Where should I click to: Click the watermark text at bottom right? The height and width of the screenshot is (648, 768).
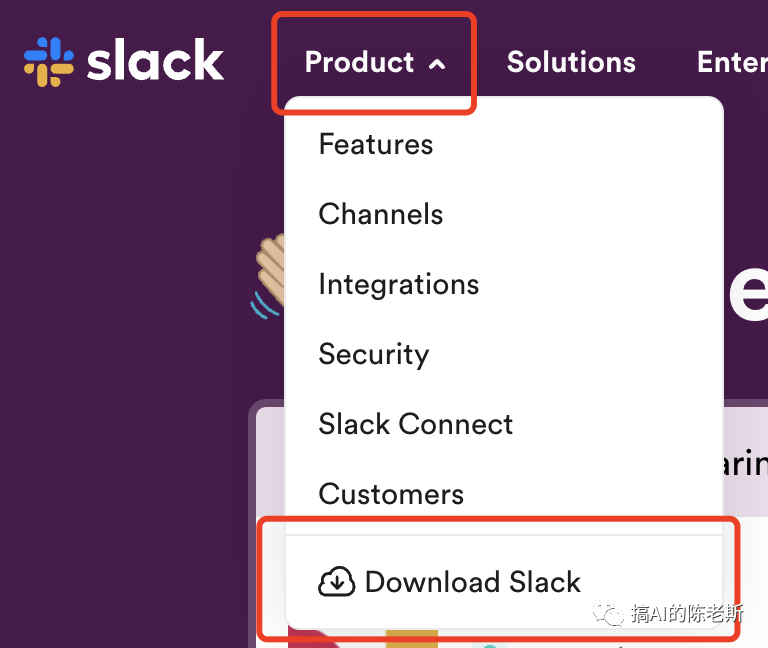click(x=688, y=613)
